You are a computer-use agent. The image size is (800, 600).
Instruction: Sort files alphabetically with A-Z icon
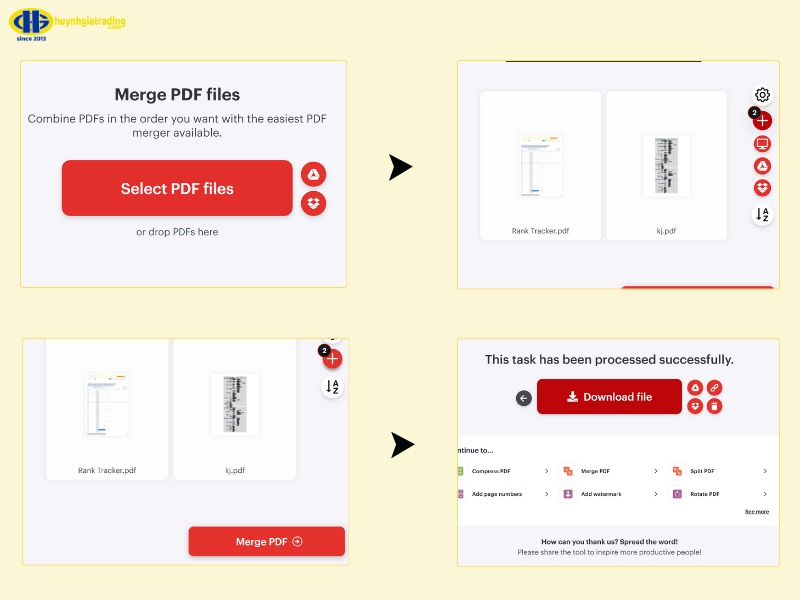pos(762,213)
